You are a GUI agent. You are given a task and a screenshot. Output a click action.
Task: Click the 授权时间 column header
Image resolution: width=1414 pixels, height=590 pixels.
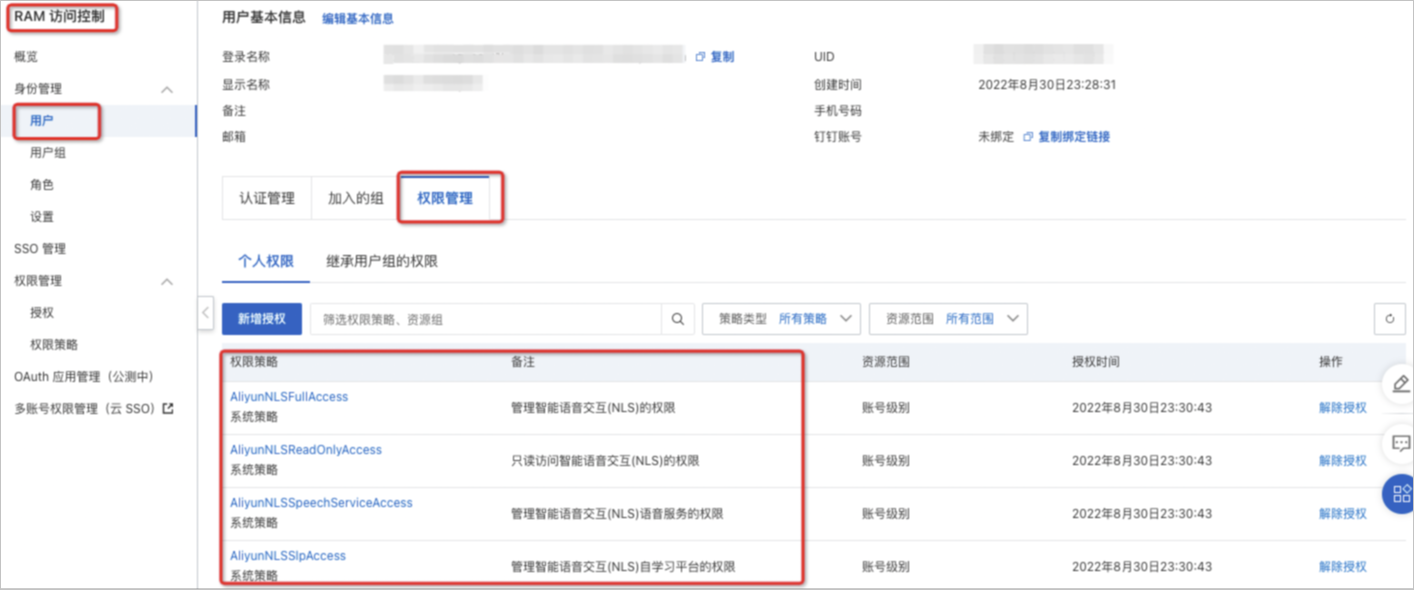point(1096,362)
